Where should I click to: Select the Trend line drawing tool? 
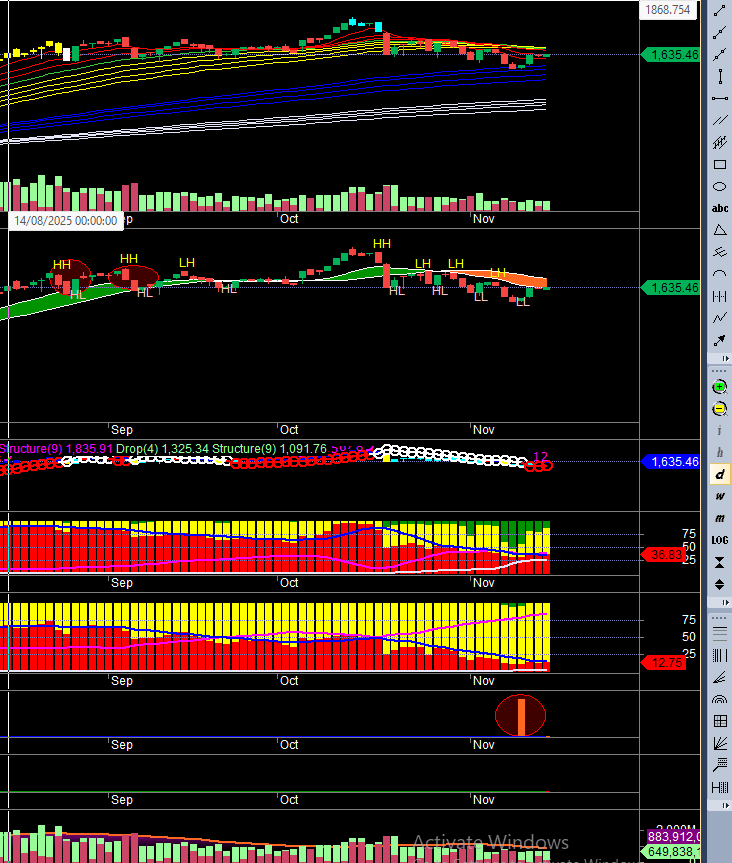point(719,10)
